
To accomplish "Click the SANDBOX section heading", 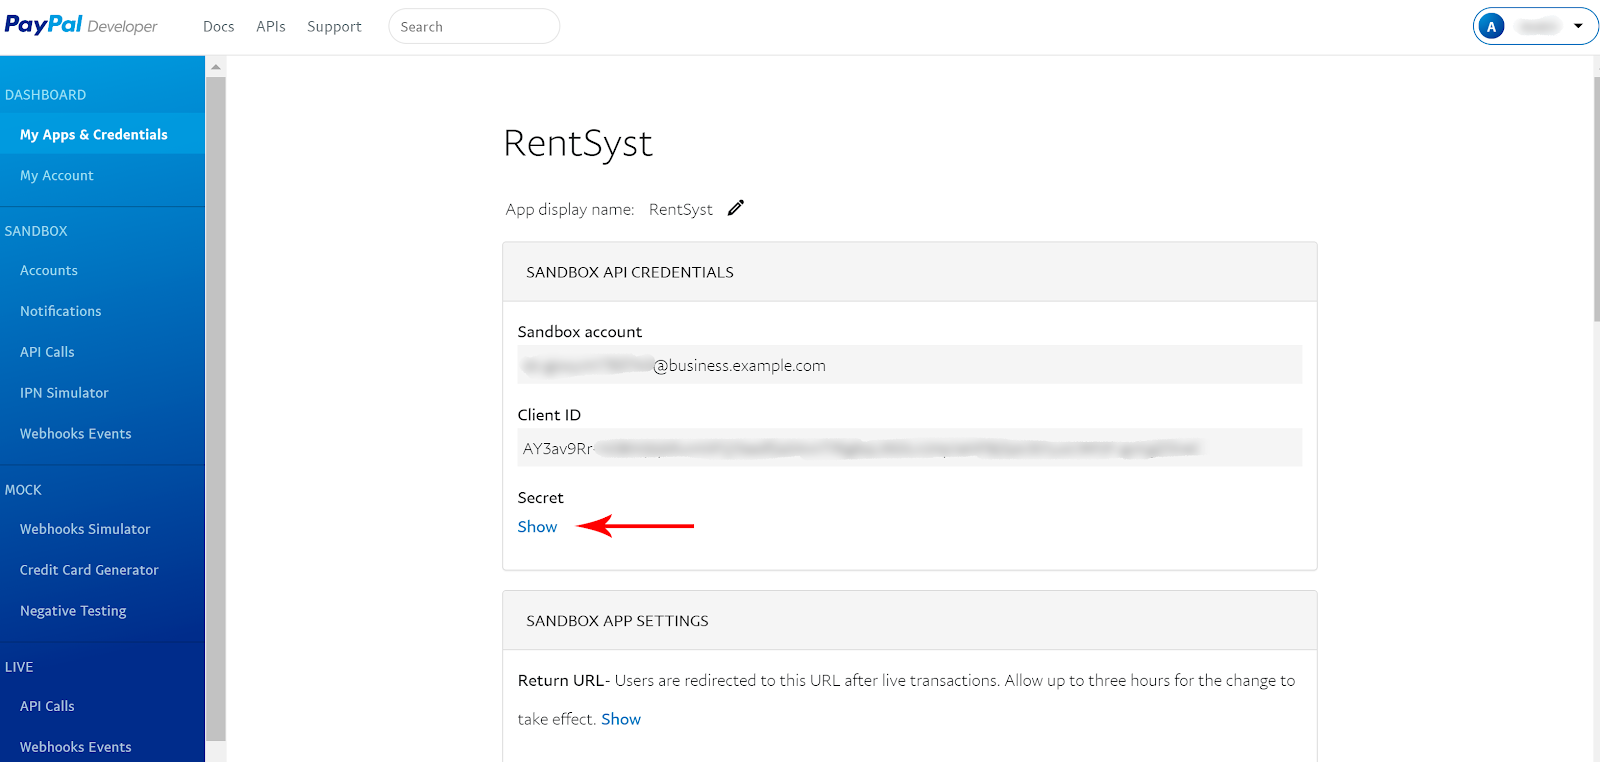I will click(x=36, y=231).
